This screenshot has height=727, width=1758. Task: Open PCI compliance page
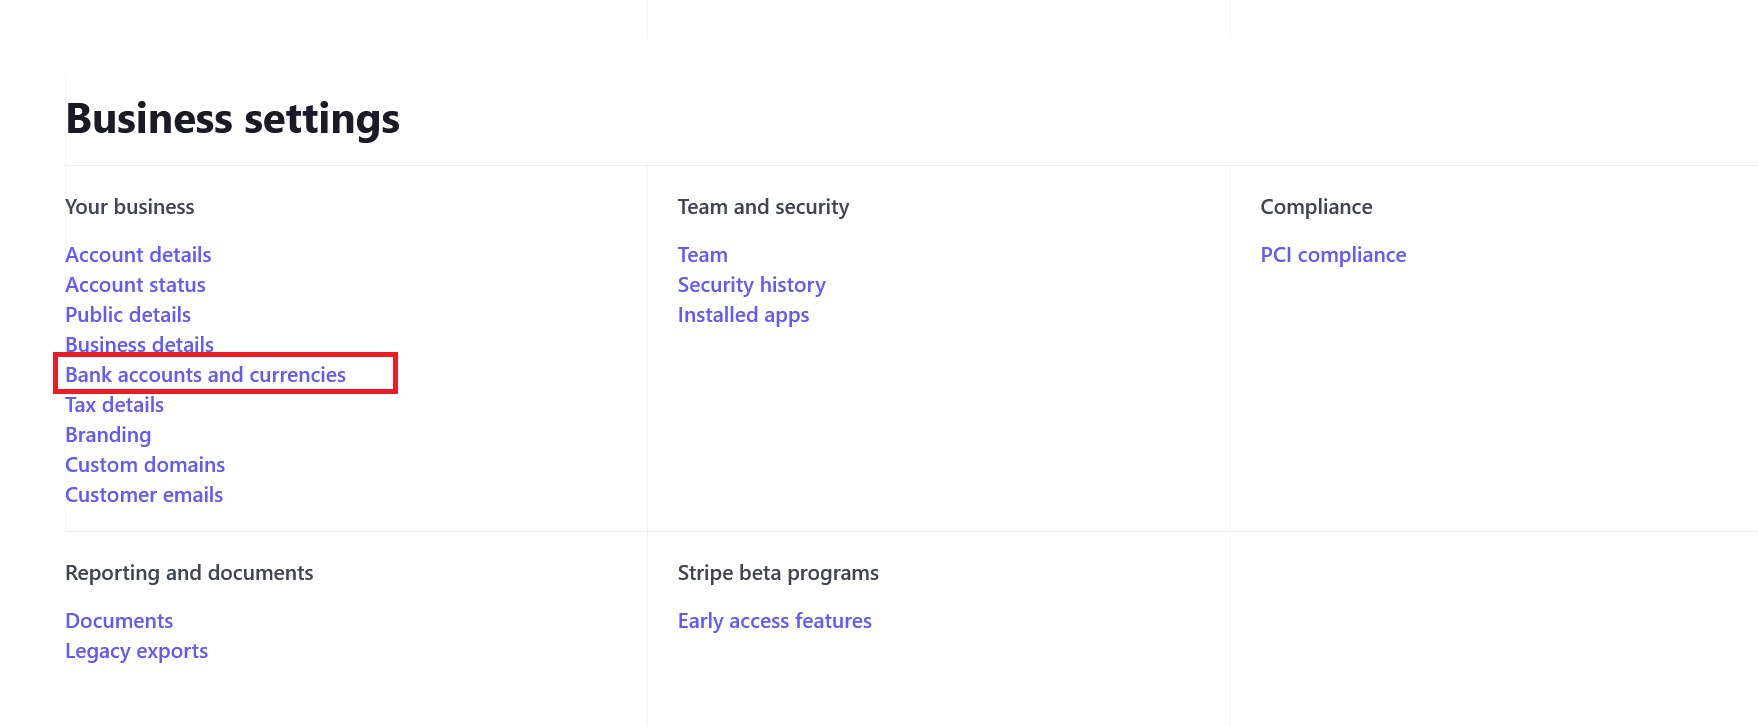point(1333,255)
